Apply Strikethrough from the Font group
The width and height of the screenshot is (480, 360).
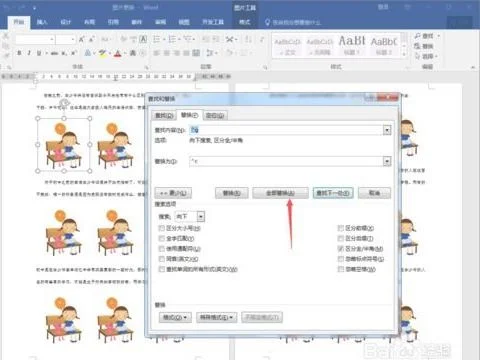pyautogui.click(x=54, y=53)
